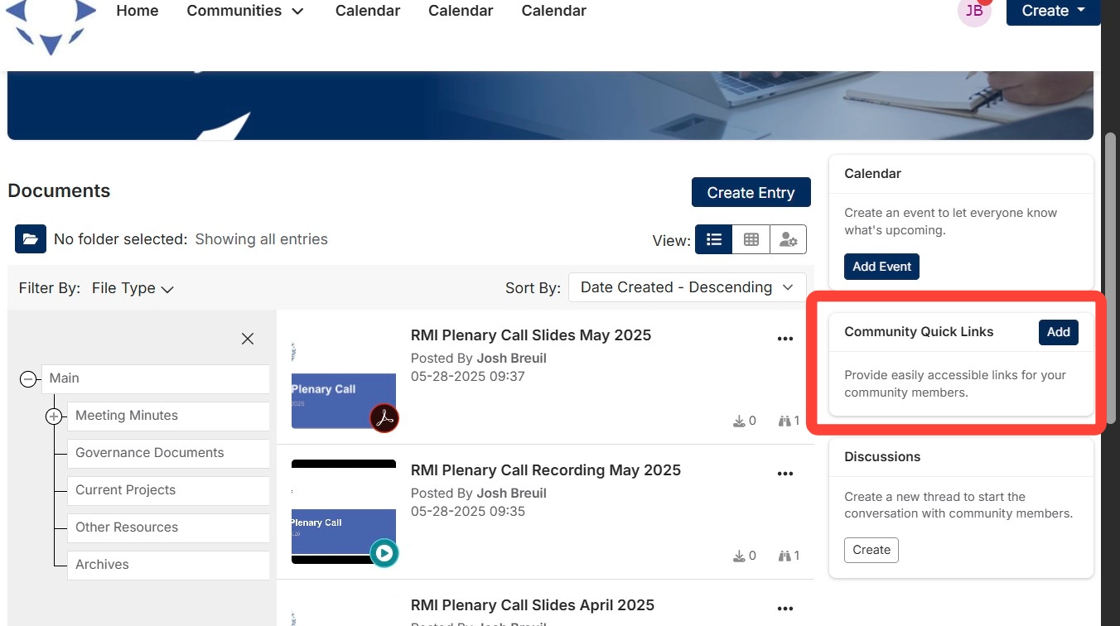
Task: Click the May 2025 recording thumbnail
Action: click(x=344, y=512)
